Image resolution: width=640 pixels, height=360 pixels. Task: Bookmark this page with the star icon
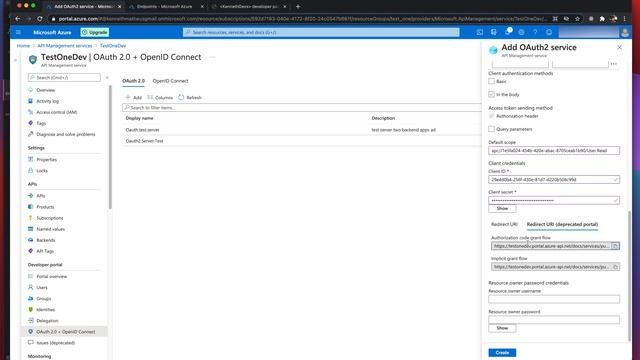point(577,19)
